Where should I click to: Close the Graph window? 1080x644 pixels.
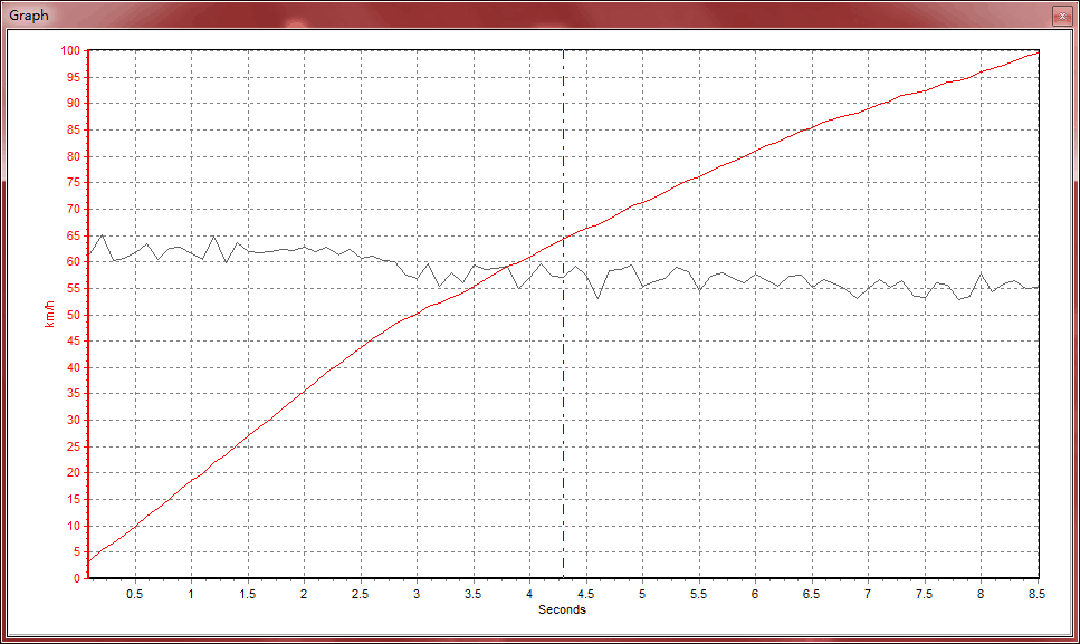pyautogui.click(x=1063, y=16)
